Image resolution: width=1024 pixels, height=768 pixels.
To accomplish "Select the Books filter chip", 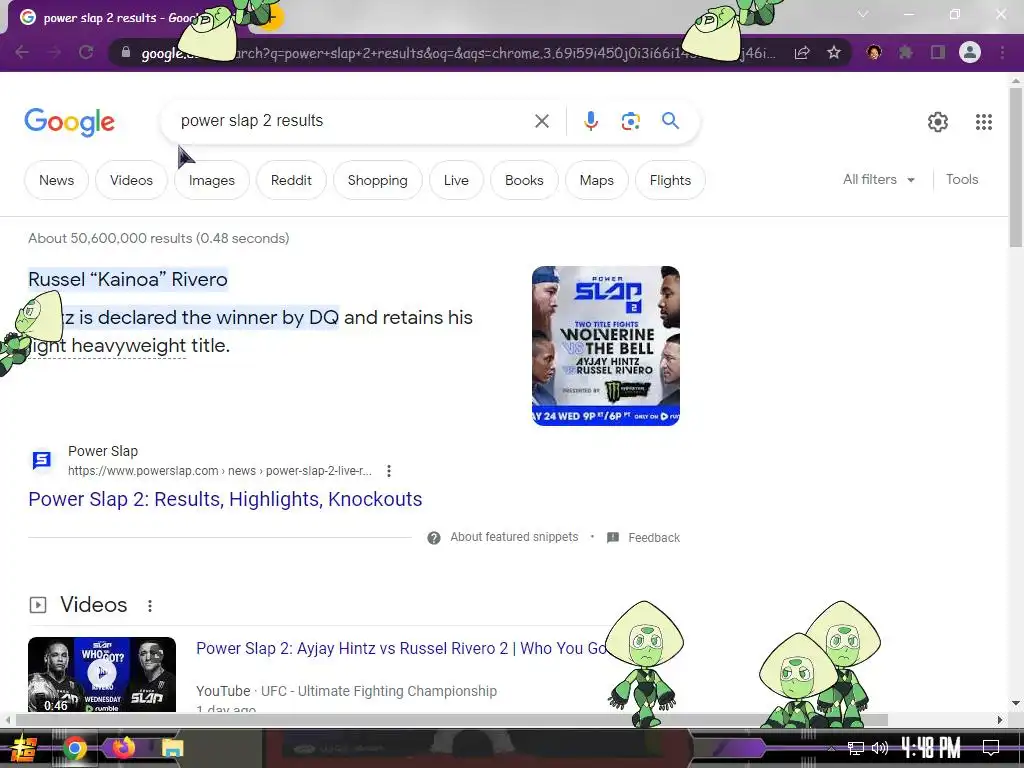I will [524, 180].
